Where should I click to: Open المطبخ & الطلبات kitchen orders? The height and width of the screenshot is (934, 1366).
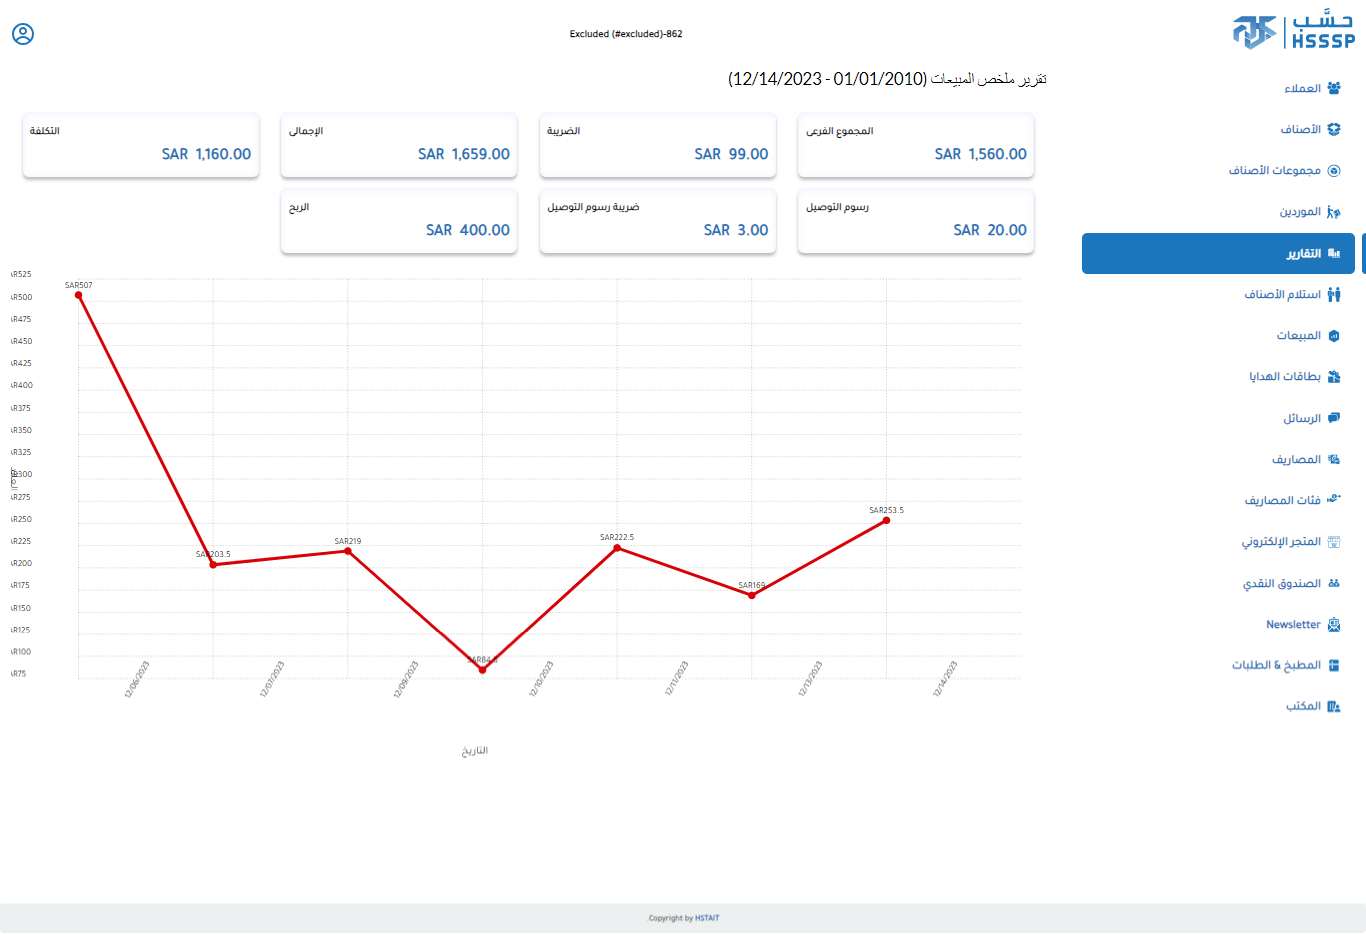(1276, 665)
